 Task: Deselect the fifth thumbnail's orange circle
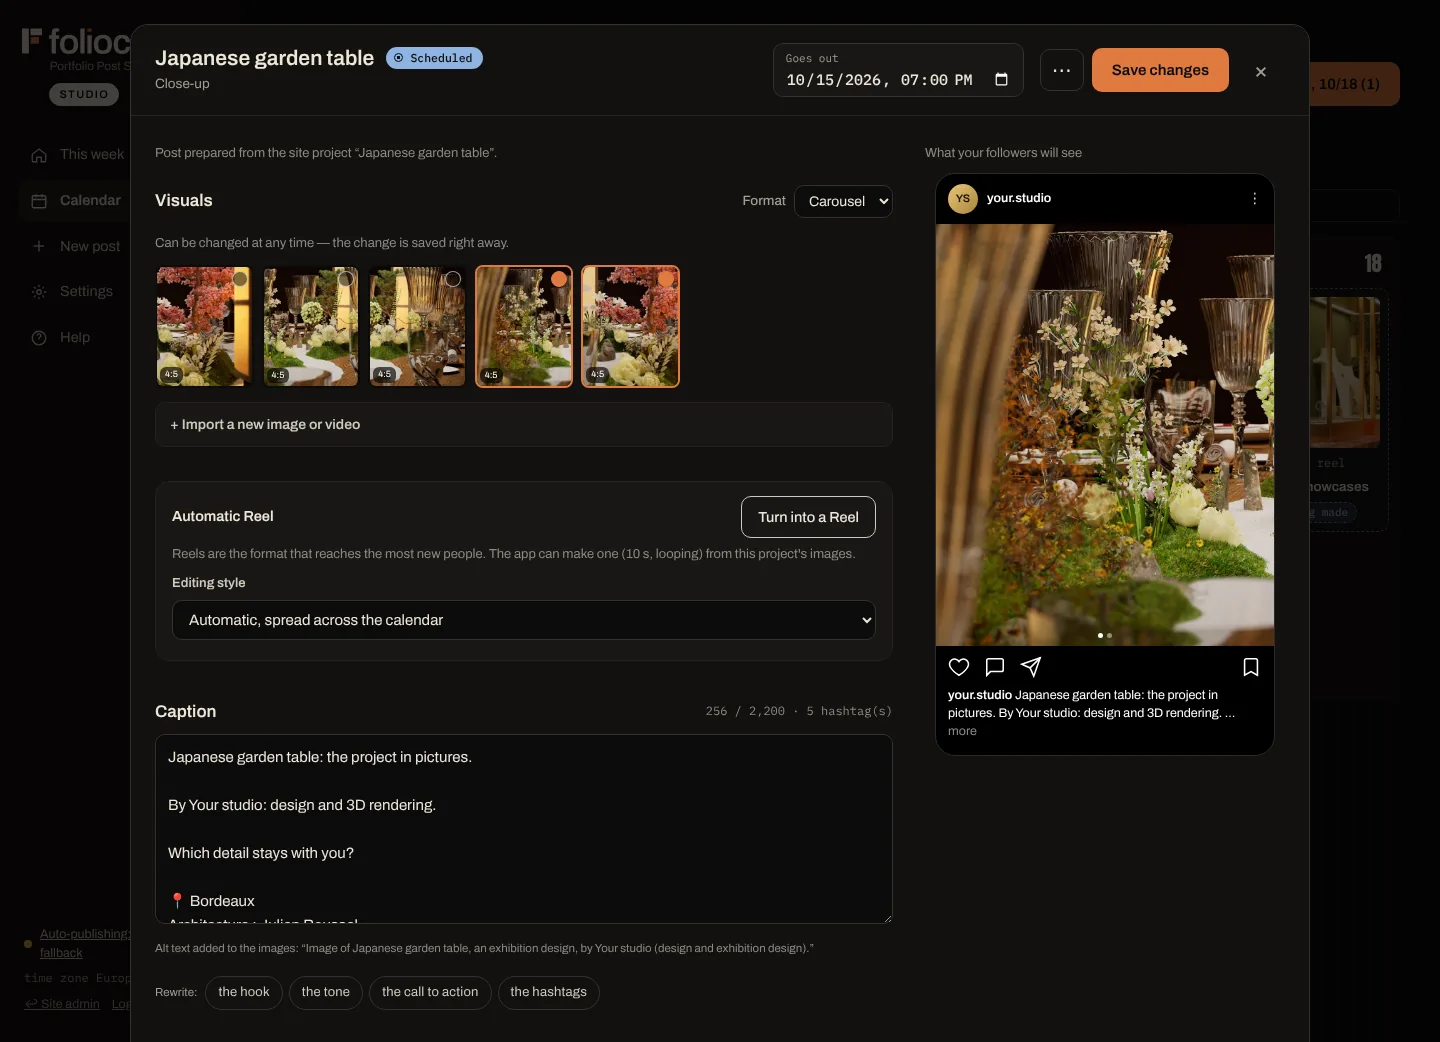(666, 279)
